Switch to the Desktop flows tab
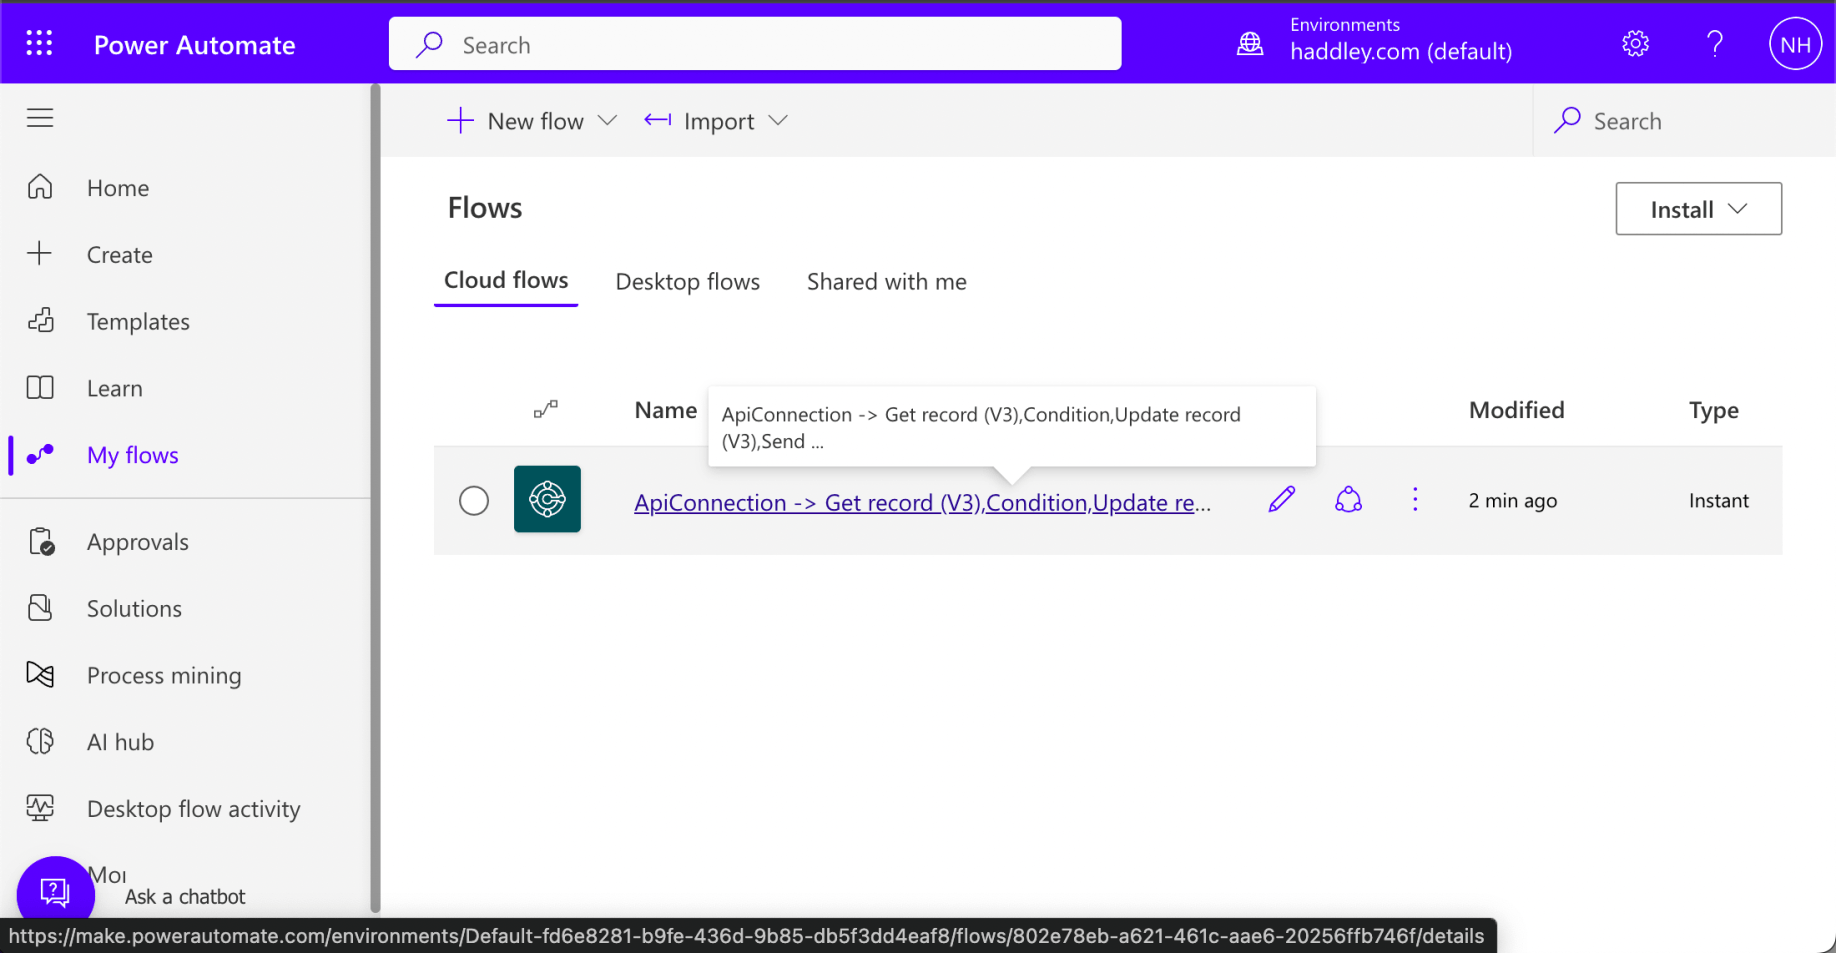The width and height of the screenshot is (1836, 953). pyautogui.click(x=687, y=282)
